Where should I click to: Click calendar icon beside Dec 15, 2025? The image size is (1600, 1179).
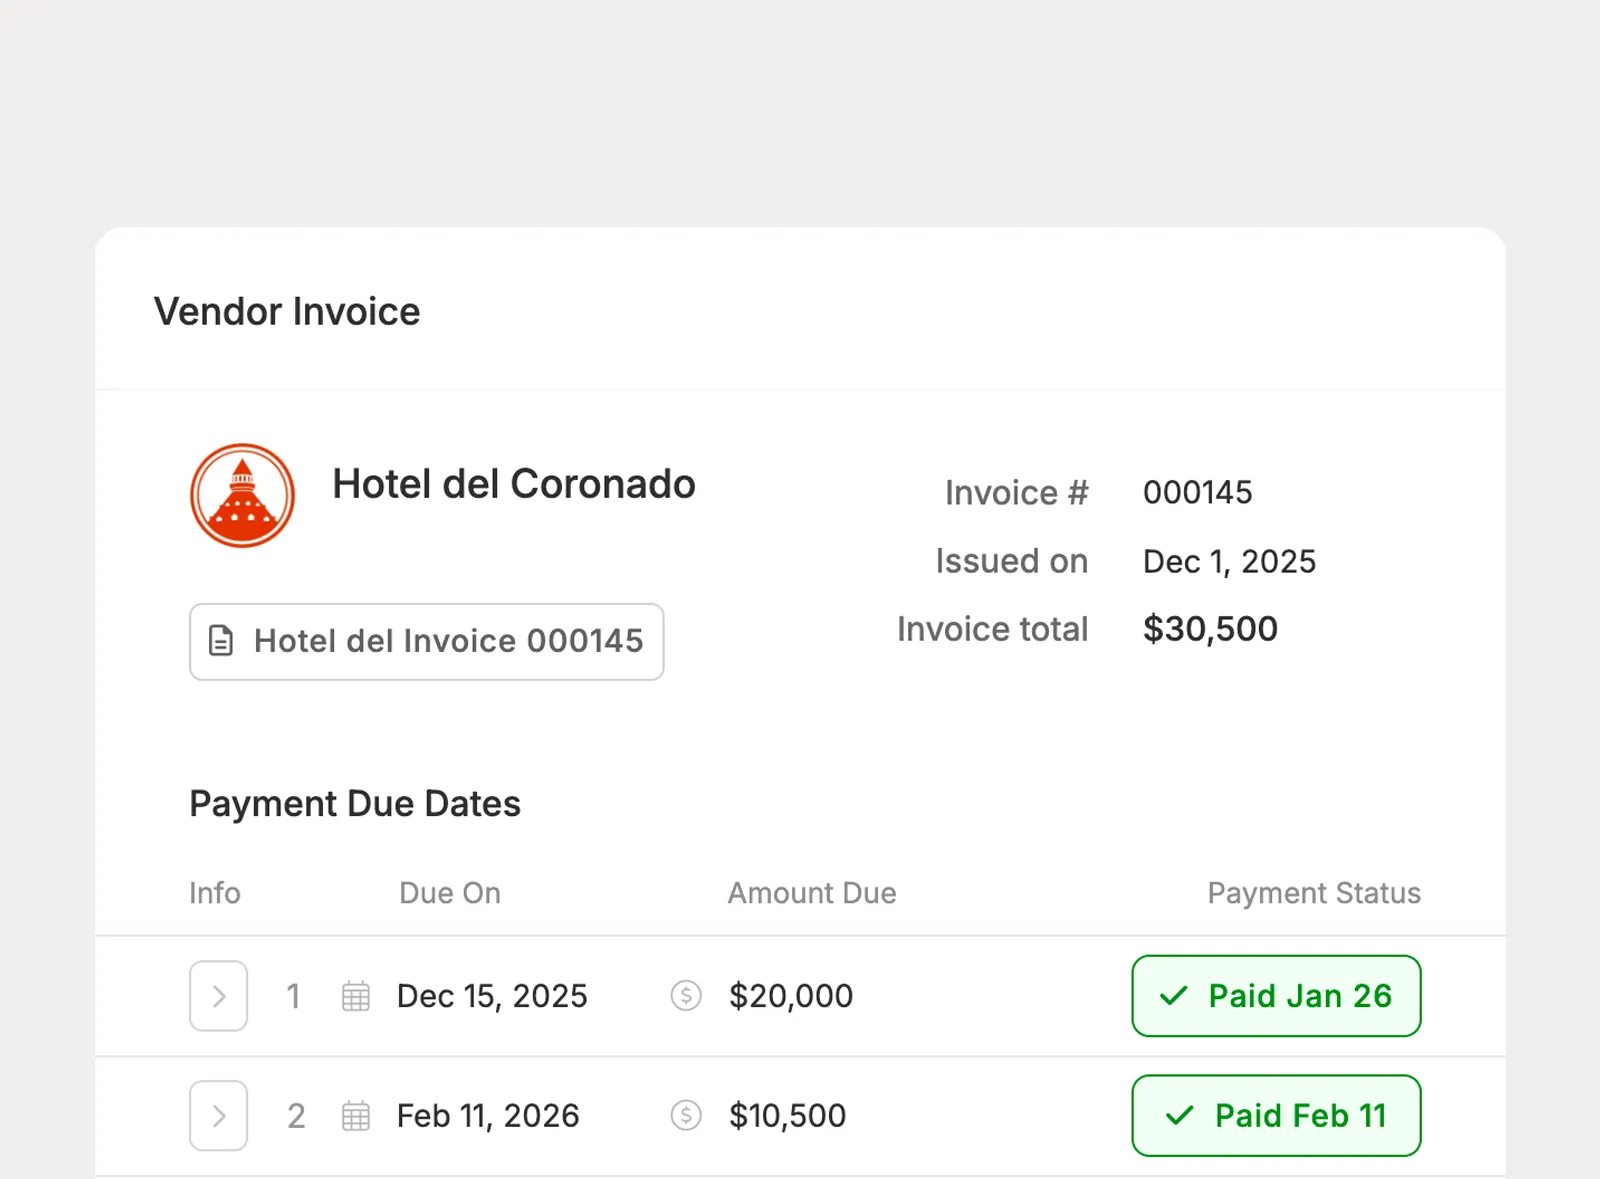(356, 996)
